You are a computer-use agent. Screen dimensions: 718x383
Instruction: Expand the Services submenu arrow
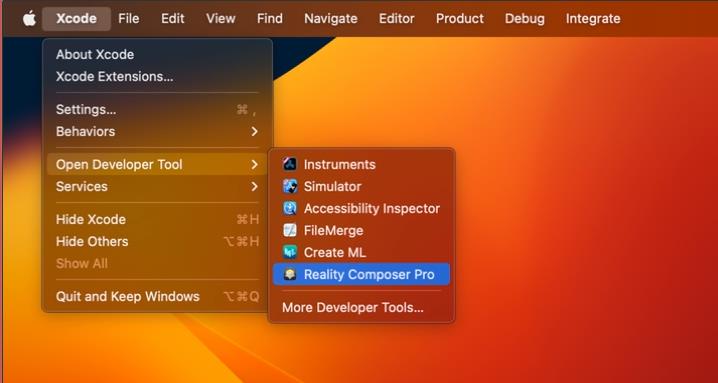pos(255,186)
